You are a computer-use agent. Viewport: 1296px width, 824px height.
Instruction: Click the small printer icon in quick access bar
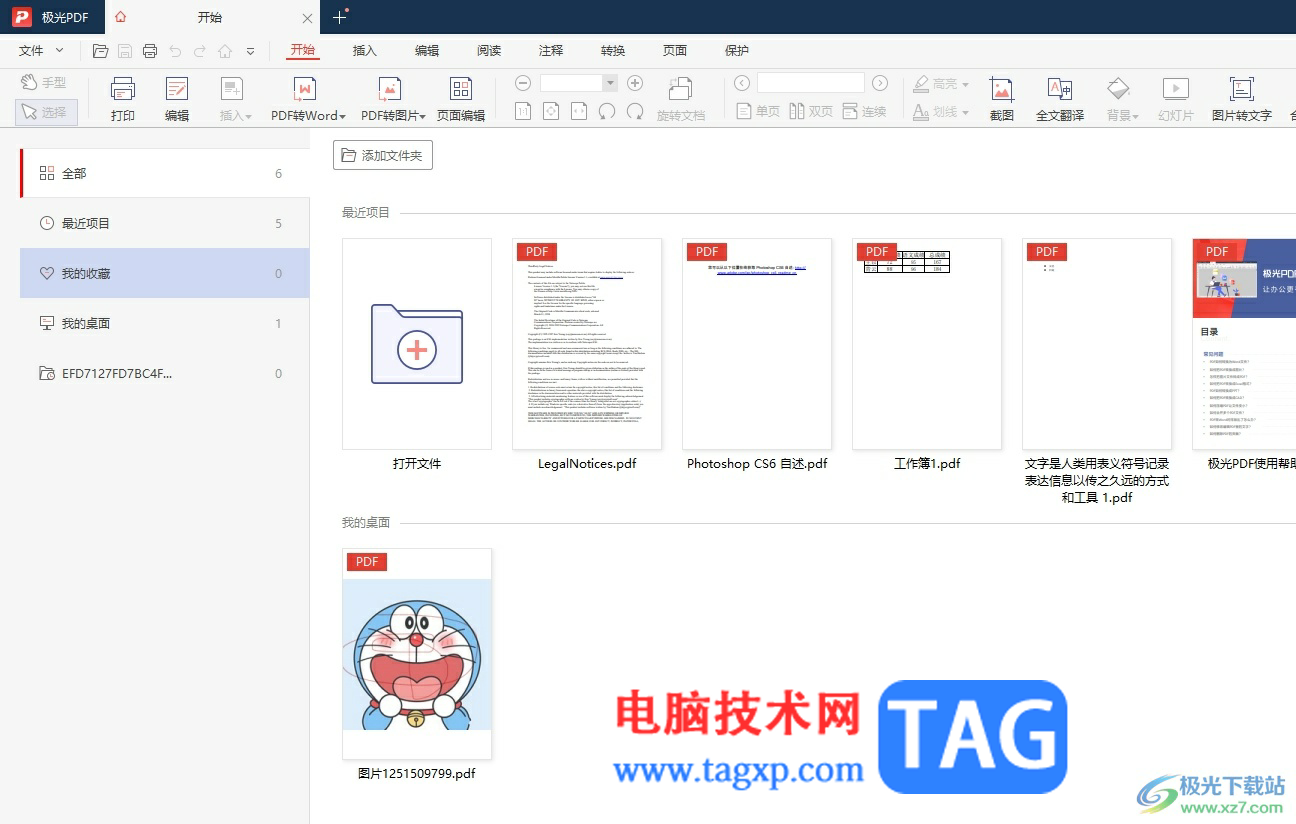tap(150, 51)
